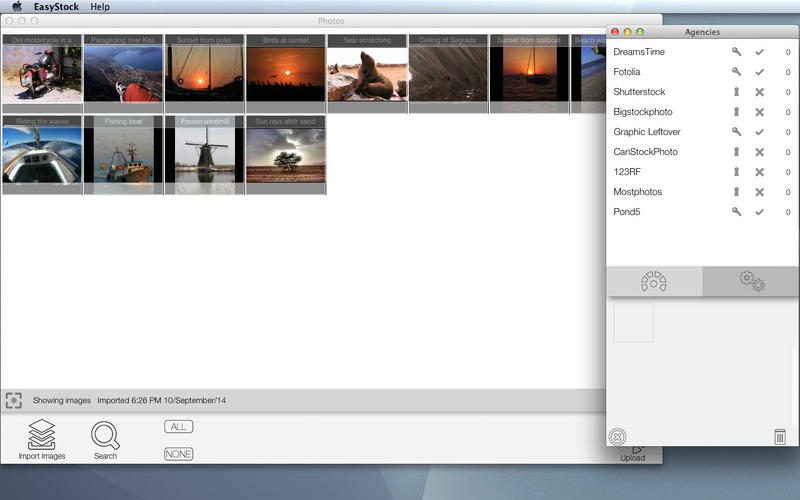
Task: Open the Search magnifier tool
Action: [105, 436]
